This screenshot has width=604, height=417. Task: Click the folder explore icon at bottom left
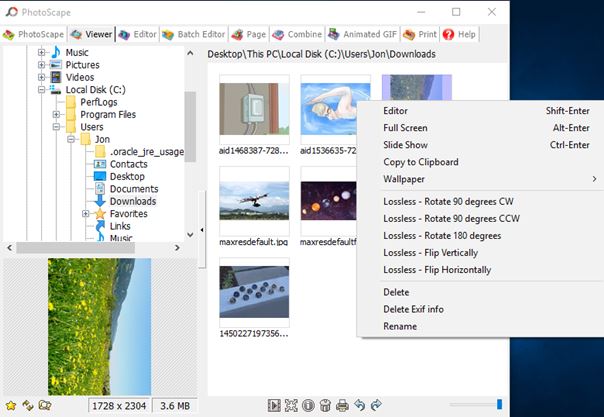[45, 405]
